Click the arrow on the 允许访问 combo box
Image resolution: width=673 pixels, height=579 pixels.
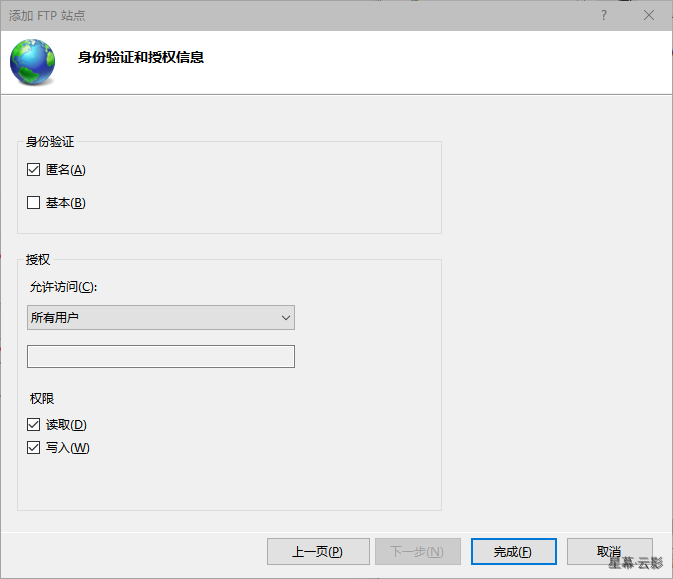click(285, 318)
